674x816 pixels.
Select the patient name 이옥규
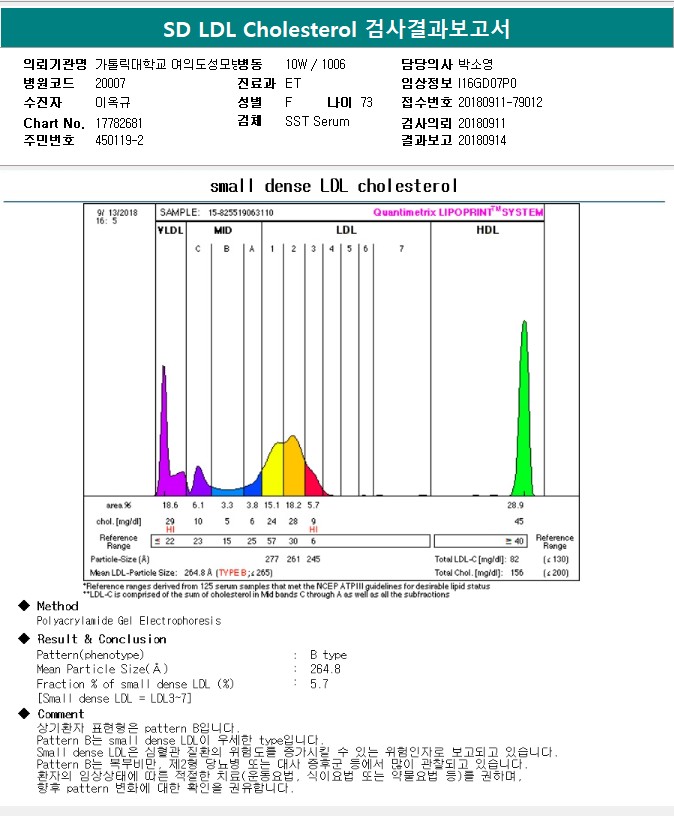tap(112, 103)
